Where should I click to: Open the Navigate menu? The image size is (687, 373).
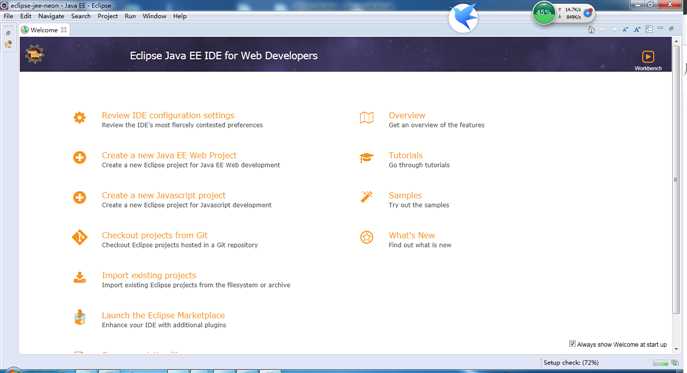51,16
